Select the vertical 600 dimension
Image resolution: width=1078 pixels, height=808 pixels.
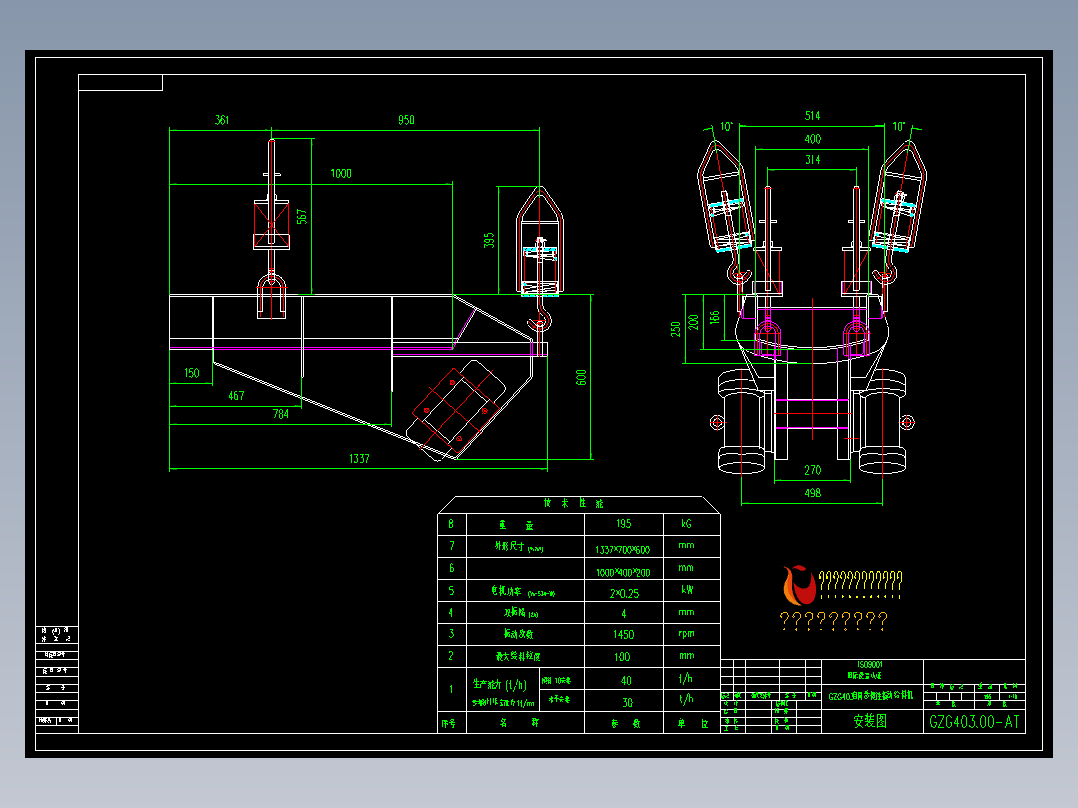tap(581, 378)
